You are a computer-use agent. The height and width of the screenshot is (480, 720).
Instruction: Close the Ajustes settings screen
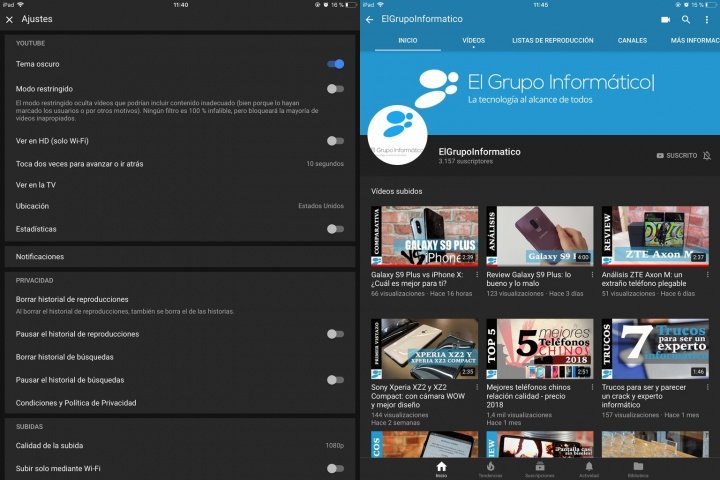point(9,19)
